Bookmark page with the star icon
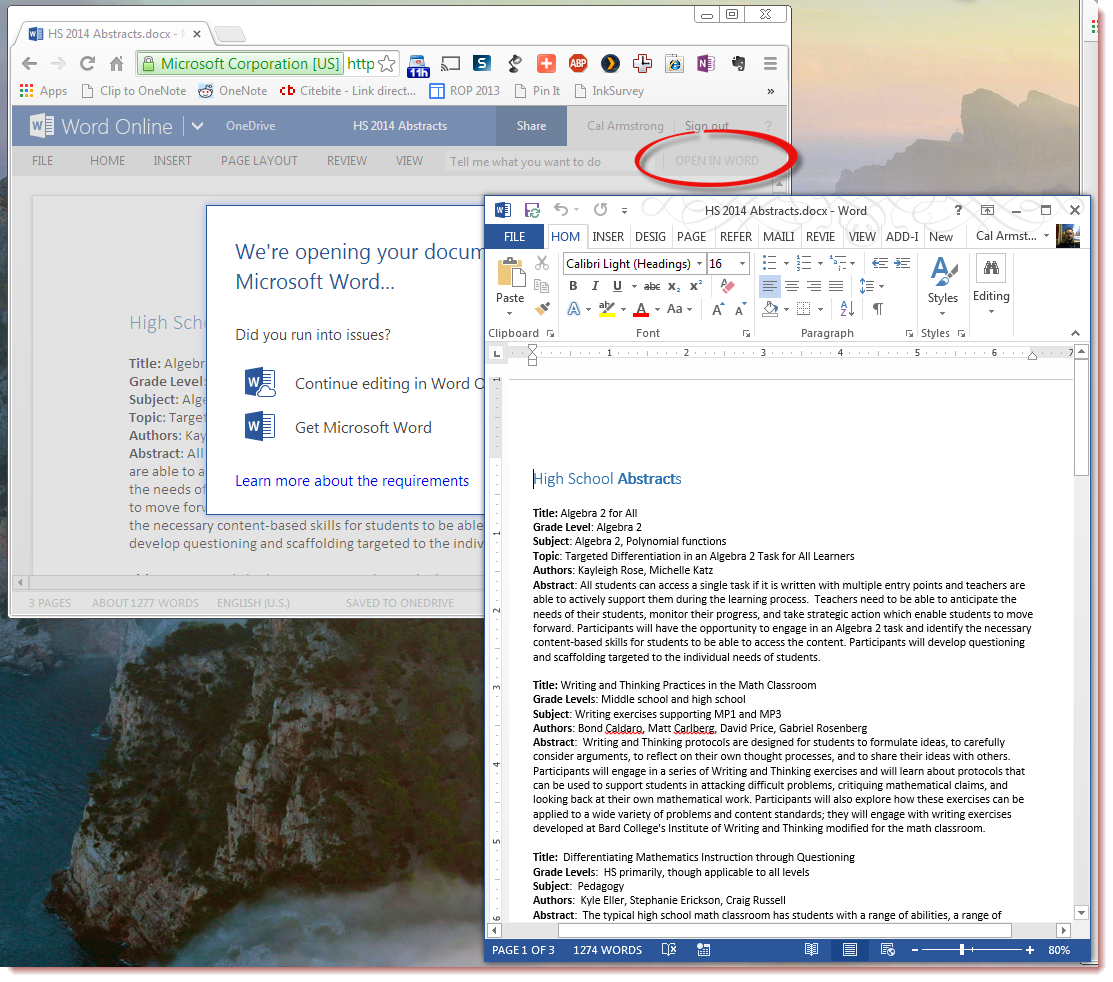 tap(387, 64)
